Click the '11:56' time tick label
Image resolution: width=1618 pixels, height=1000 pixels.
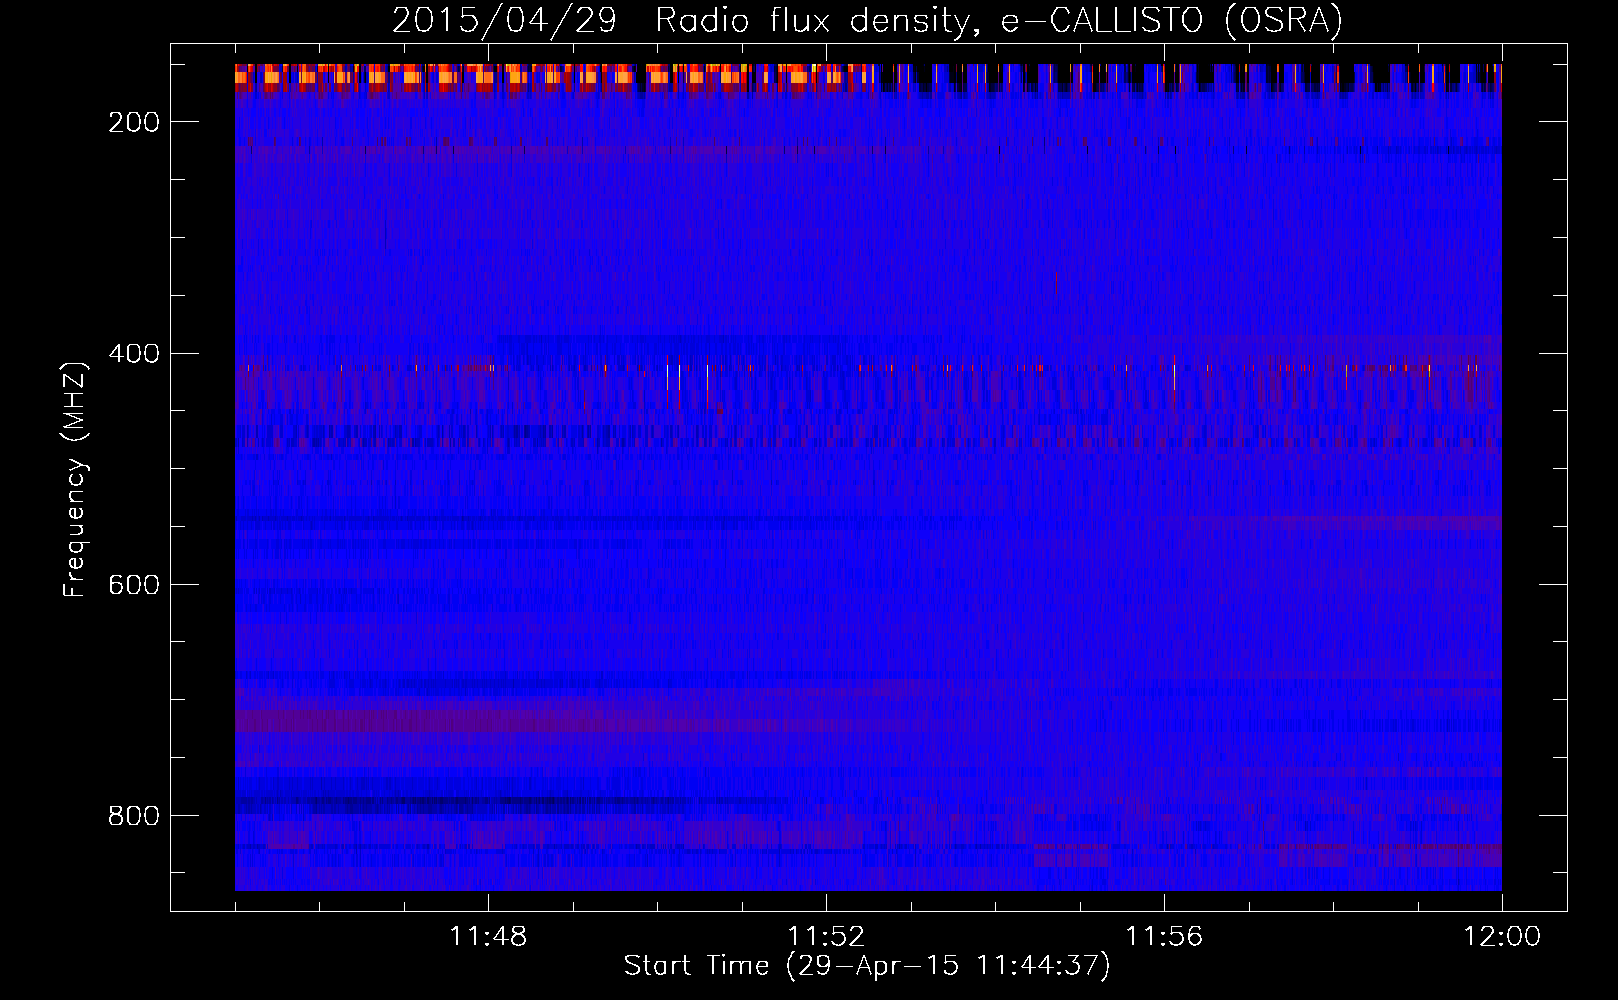pyautogui.click(x=1164, y=937)
